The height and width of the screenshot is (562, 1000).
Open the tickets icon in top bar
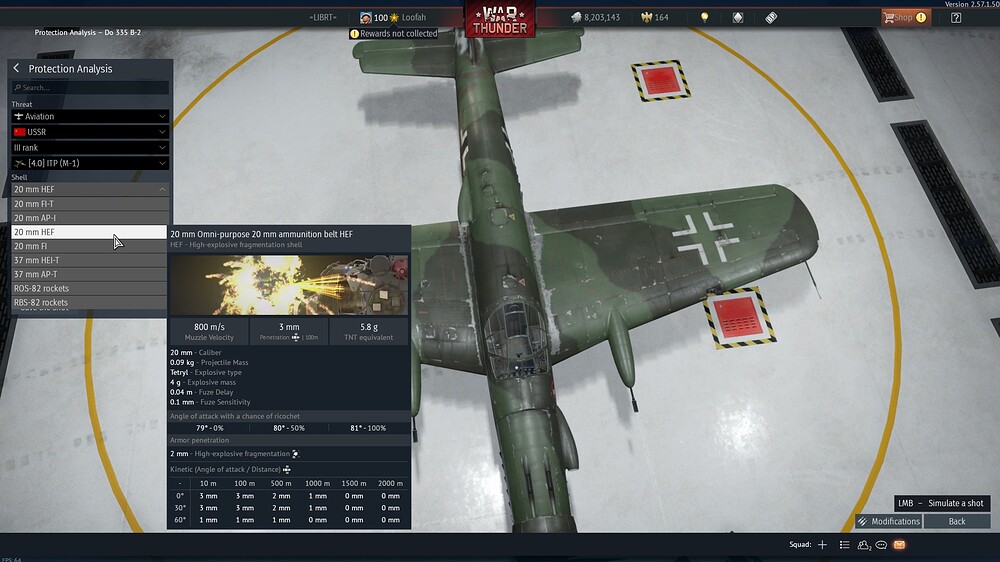771,17
